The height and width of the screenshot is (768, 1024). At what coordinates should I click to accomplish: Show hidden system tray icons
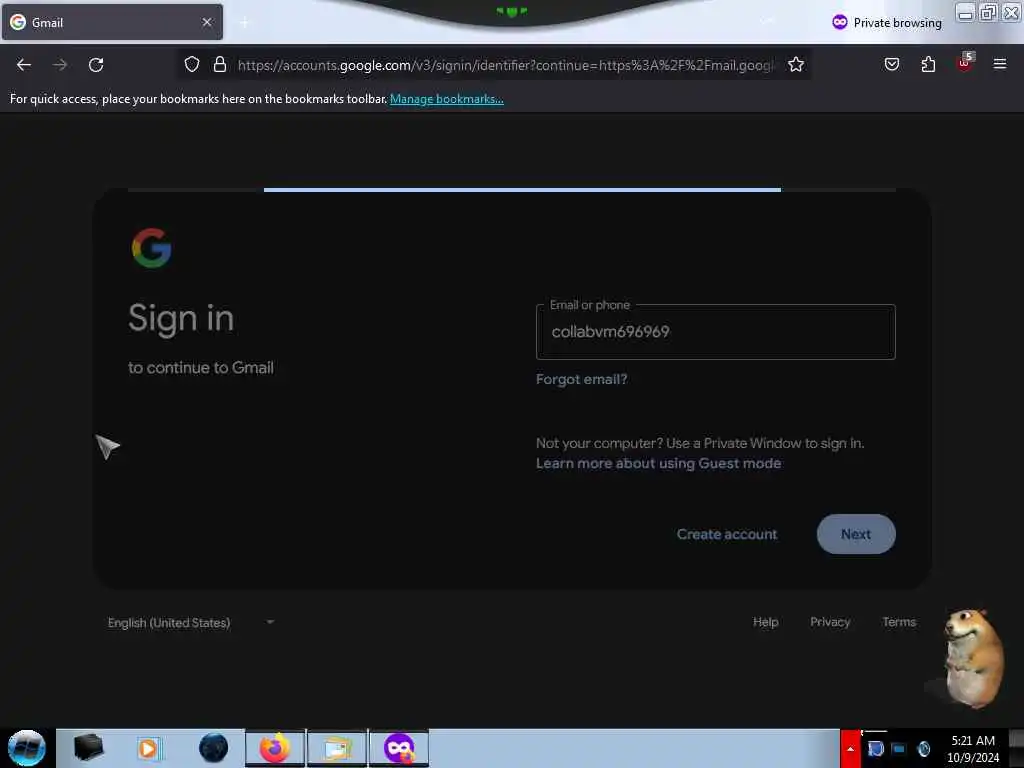coord(850,748)
